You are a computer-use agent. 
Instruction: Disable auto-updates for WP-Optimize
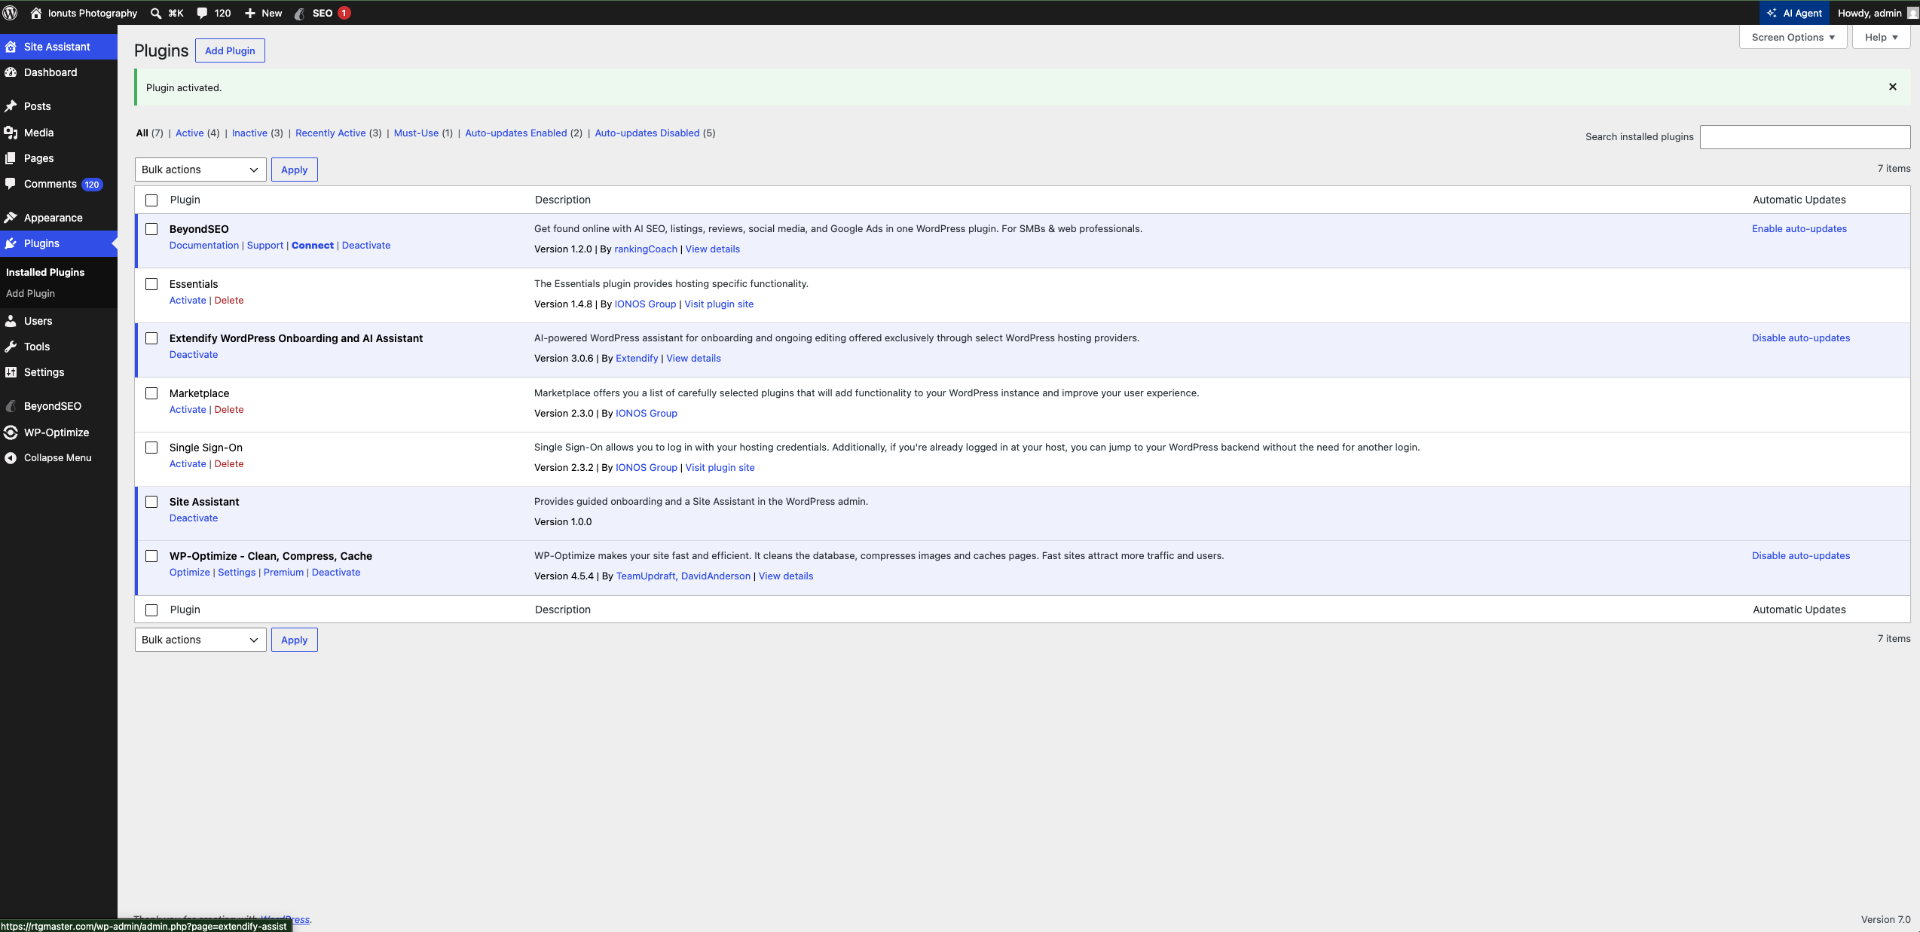pos(1800,556)
